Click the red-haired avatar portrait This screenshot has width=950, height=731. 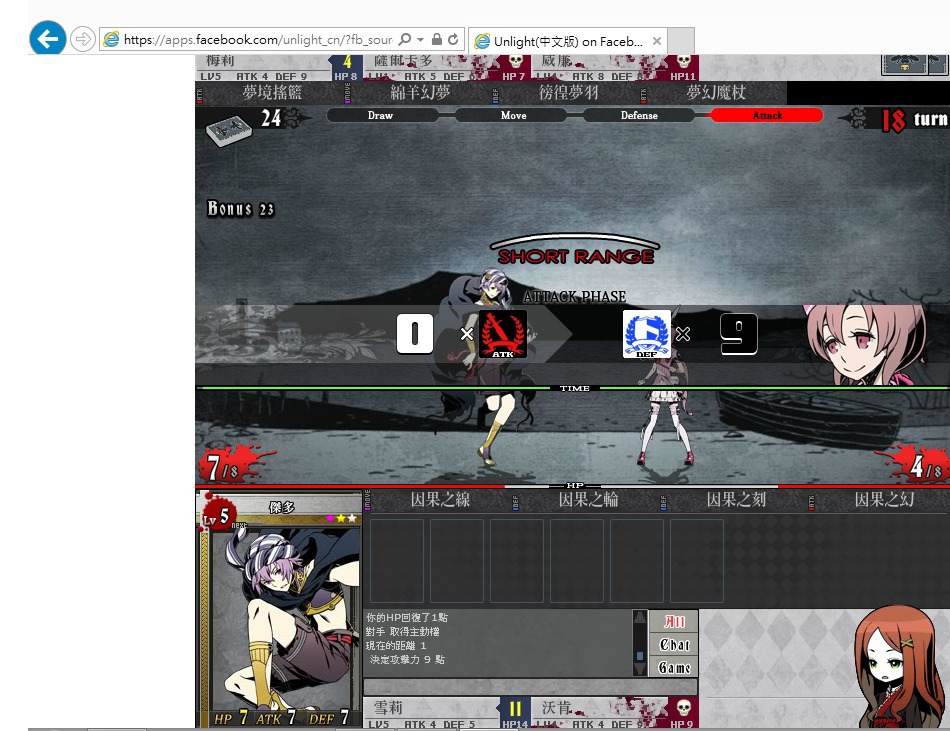point(899,667)
